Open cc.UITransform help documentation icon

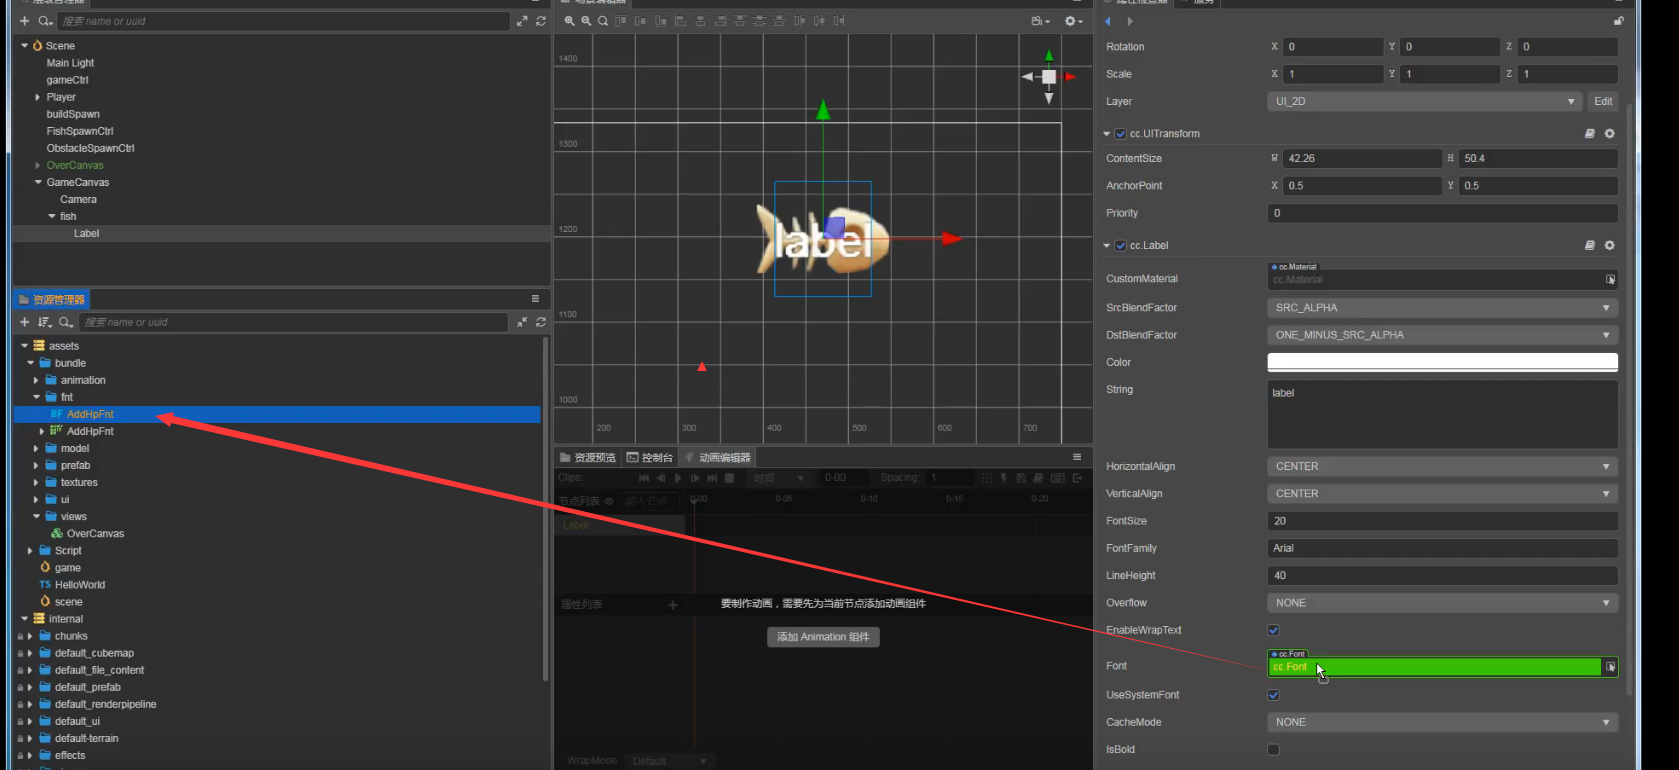1590,133
